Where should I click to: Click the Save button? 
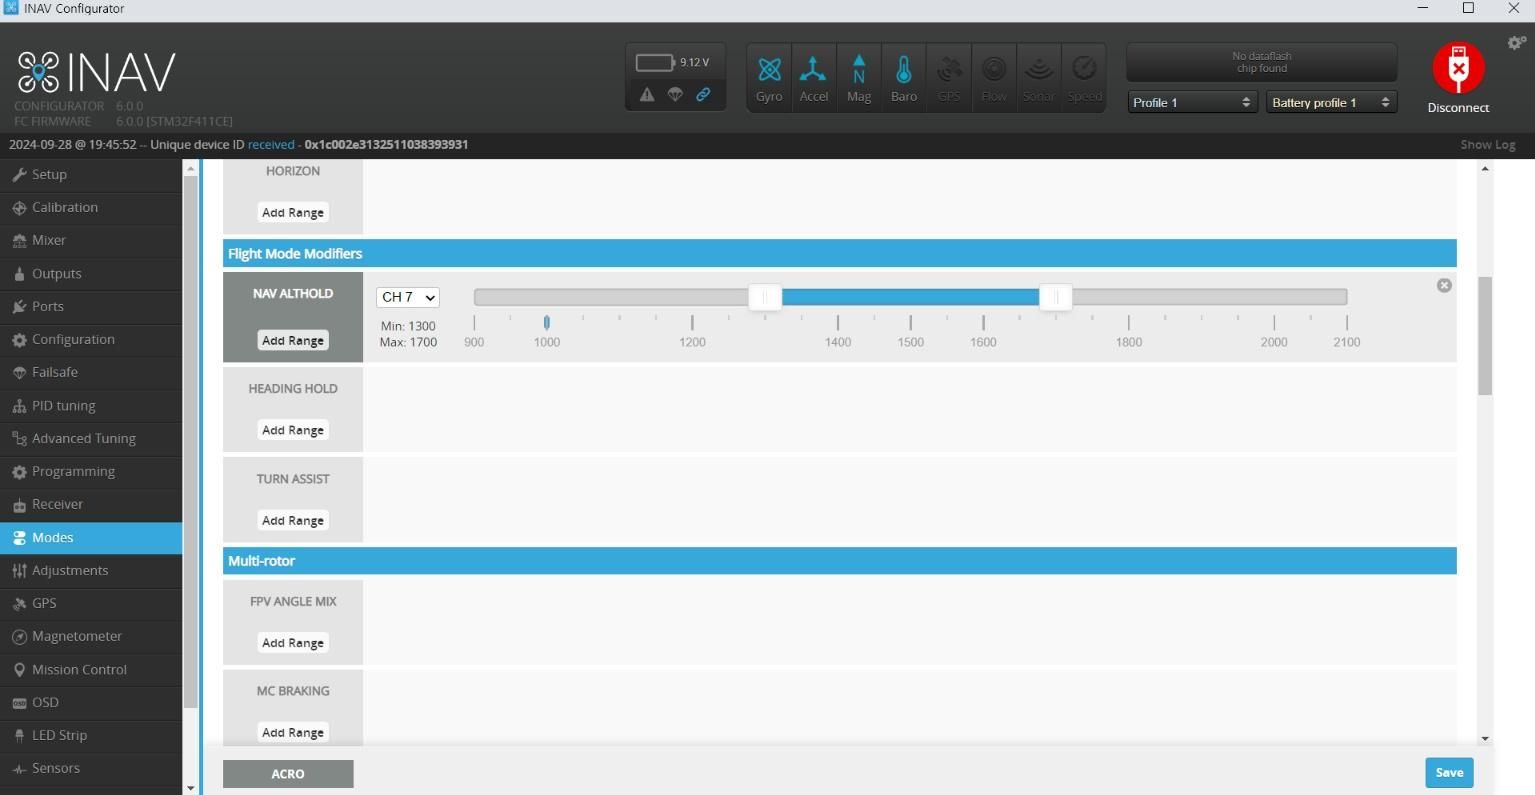[1448, 772]
